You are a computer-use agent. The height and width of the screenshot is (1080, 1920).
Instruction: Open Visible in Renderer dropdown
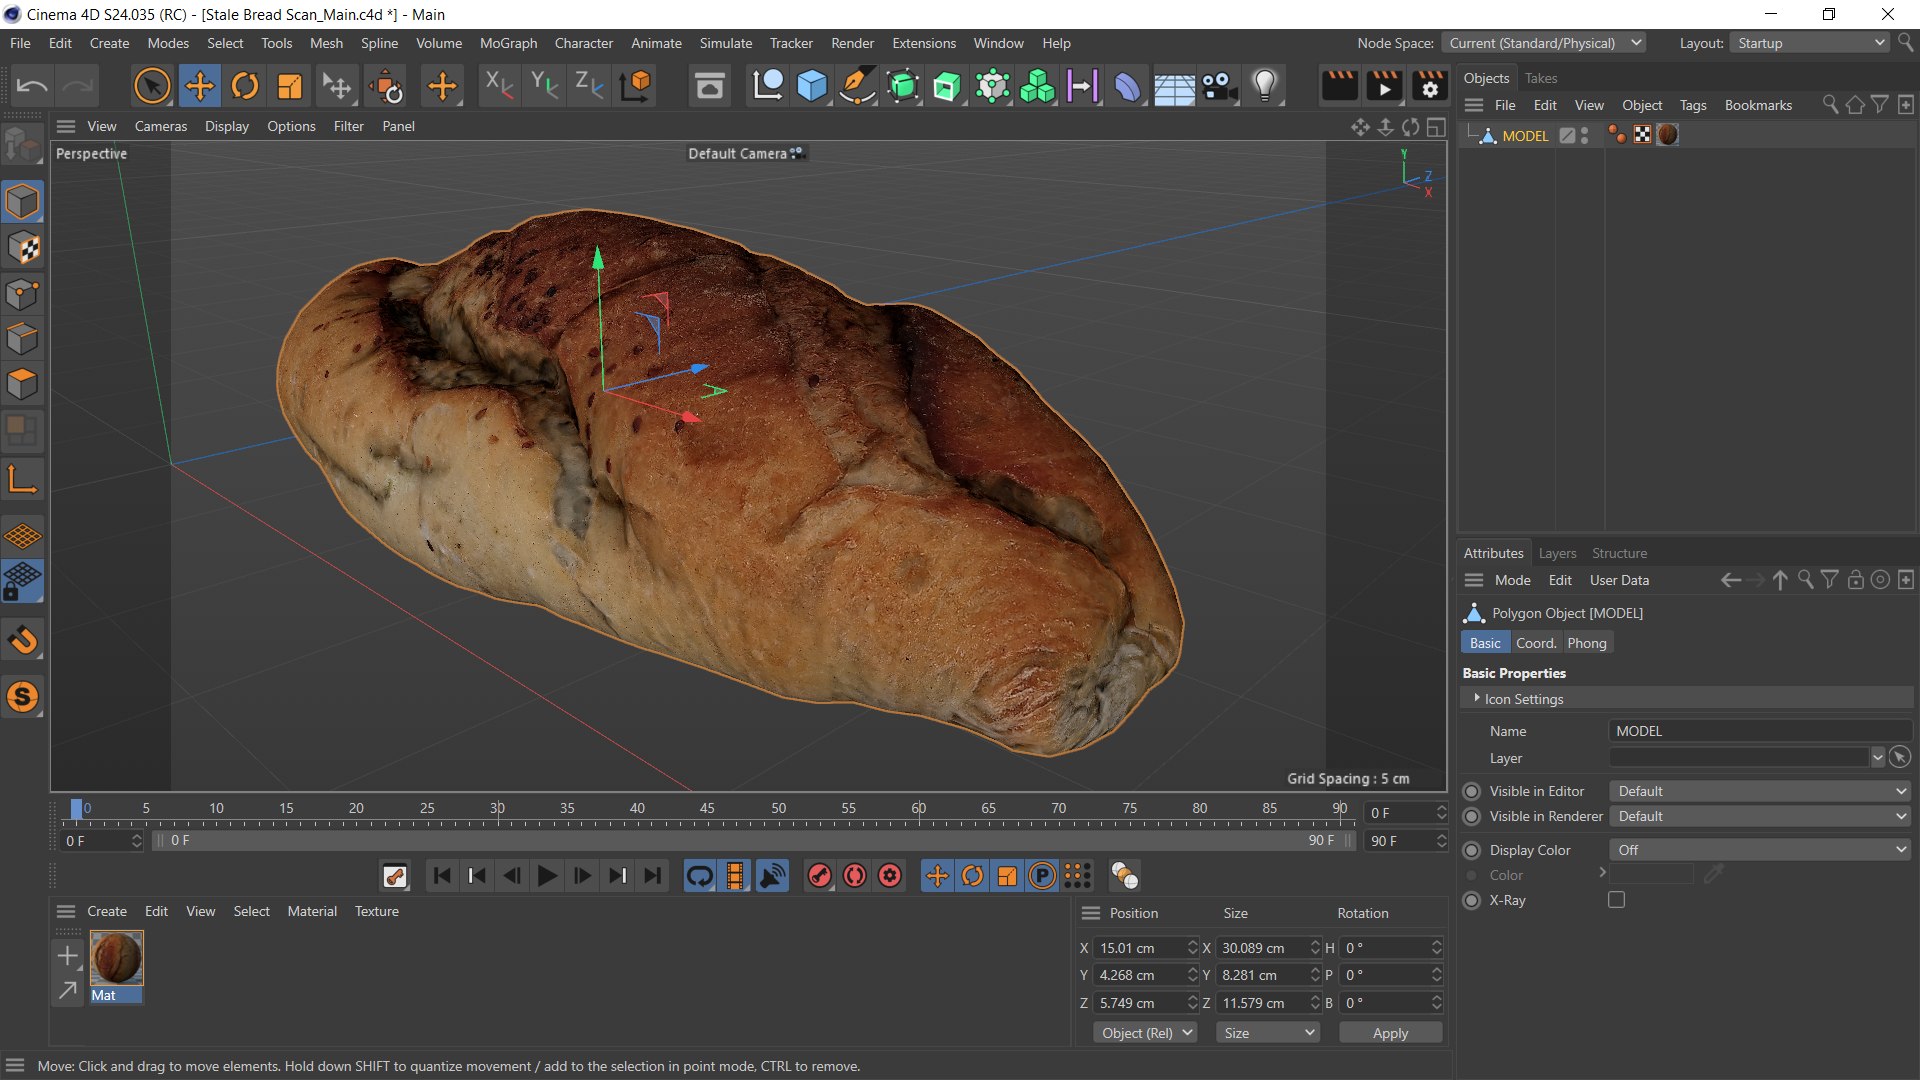1761,816
